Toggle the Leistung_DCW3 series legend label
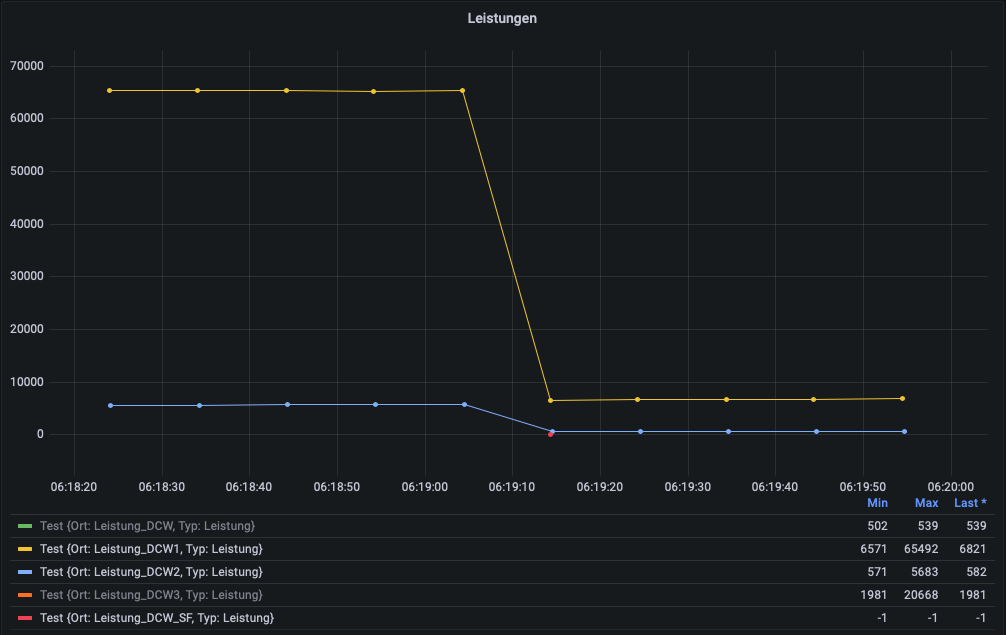Viewport: 1006px width, 635px height. [x=151, y=595]
